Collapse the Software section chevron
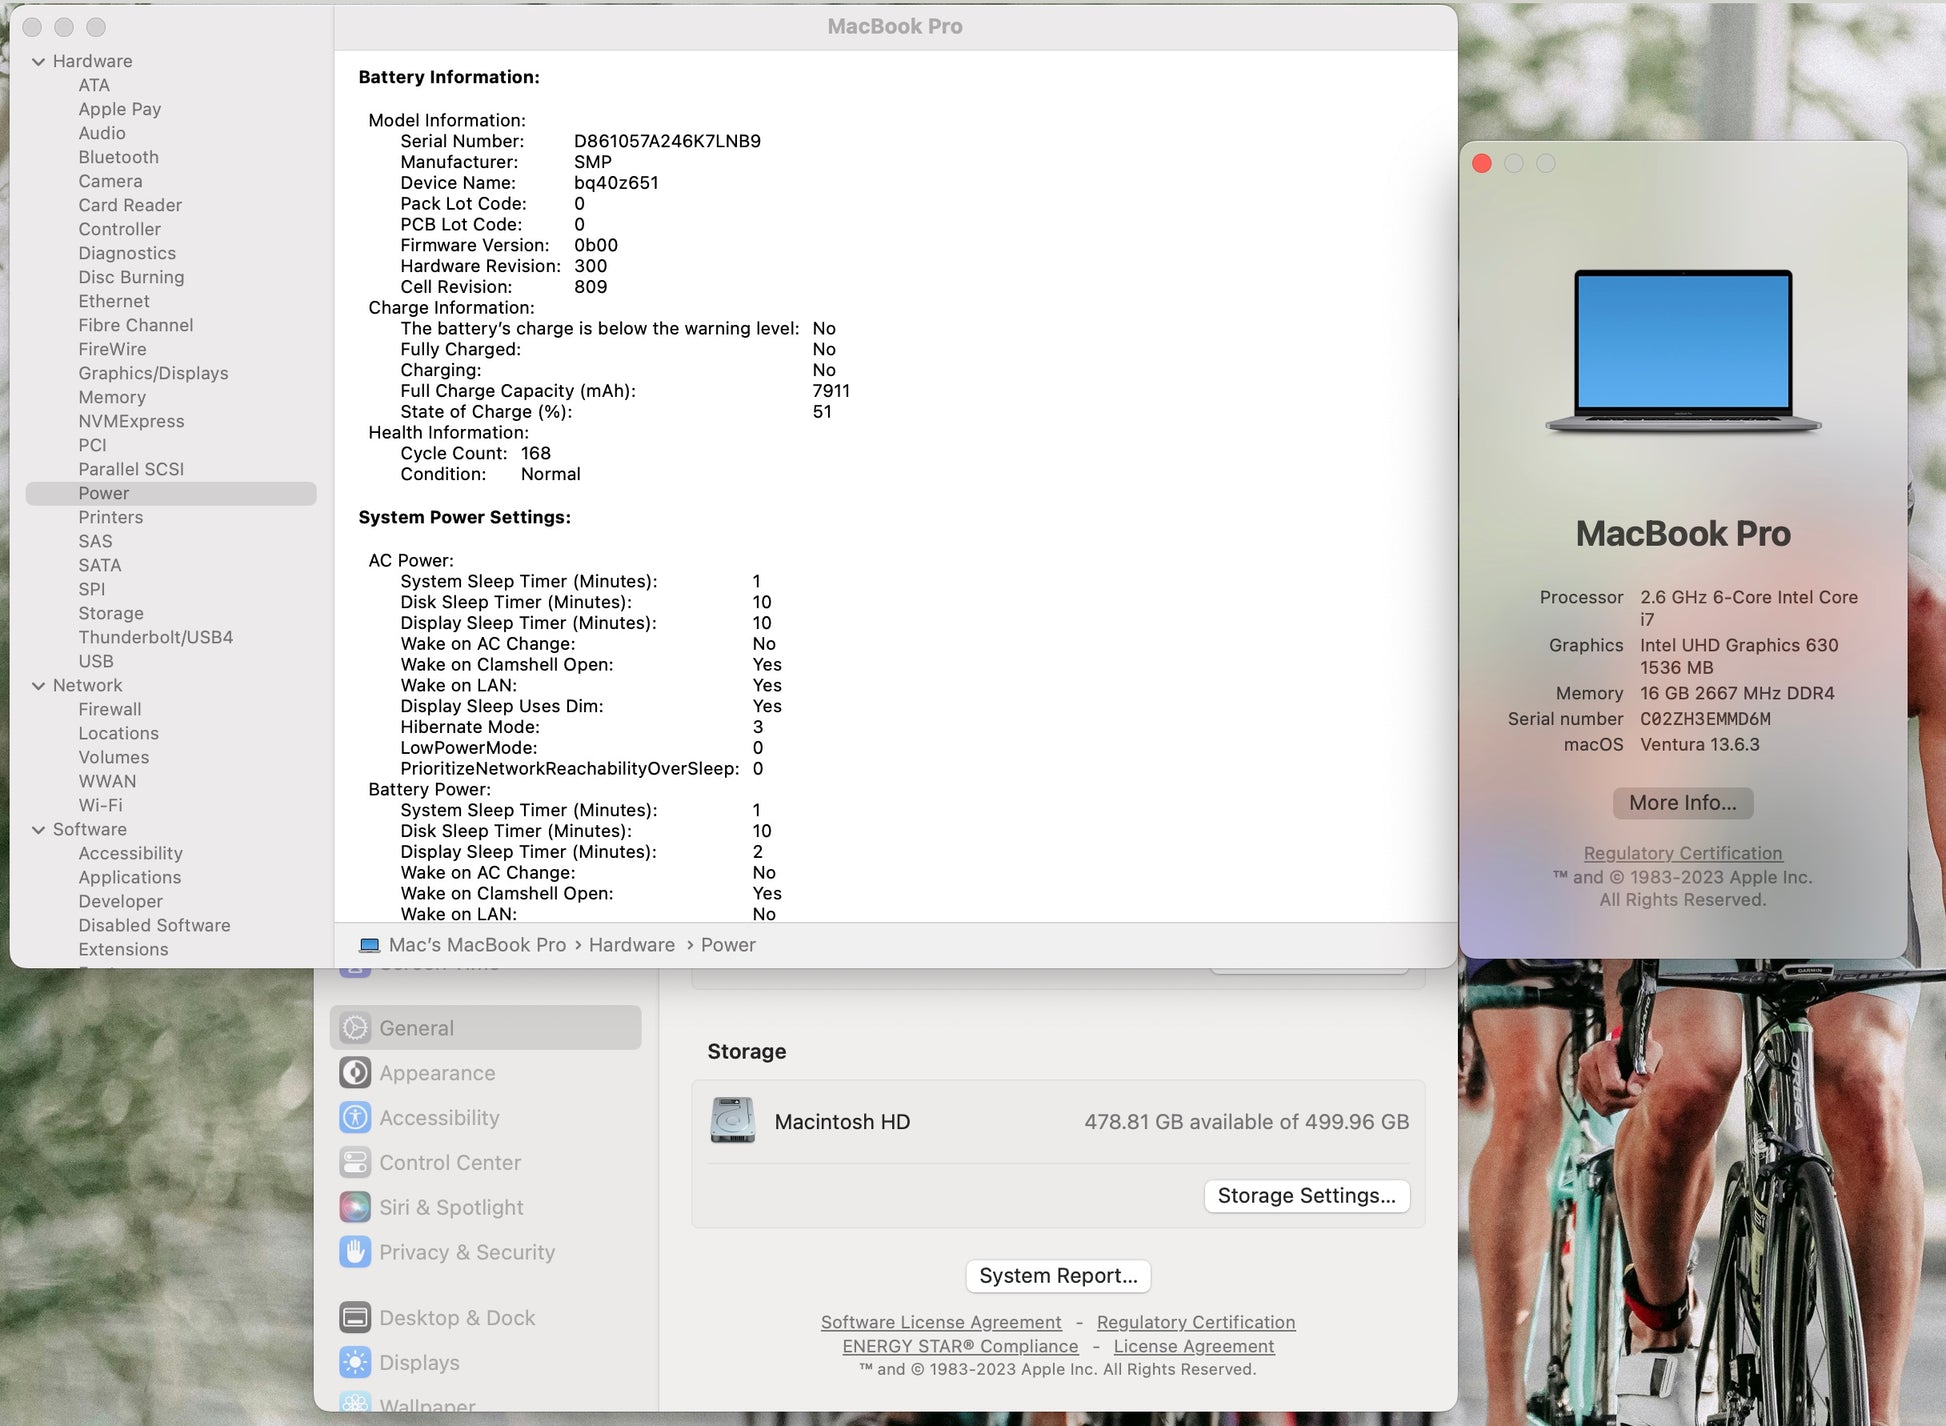The height and width of the screenshot is (1426, 1946). pyautogui.click(x=39, y=830)
